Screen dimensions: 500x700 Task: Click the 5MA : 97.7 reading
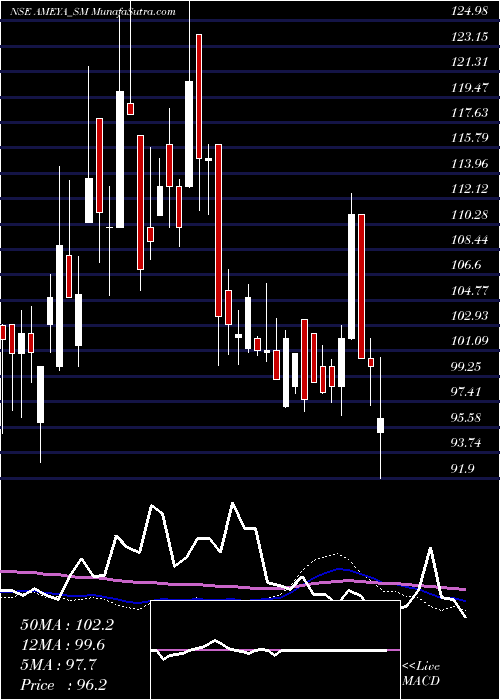(58, 665)
